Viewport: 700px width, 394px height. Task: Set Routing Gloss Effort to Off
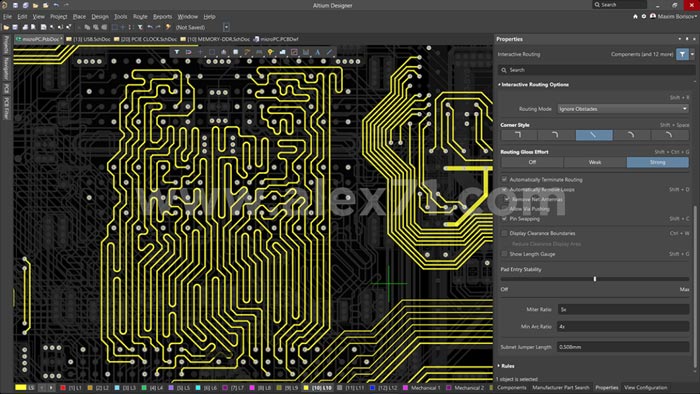coord(532,162)
